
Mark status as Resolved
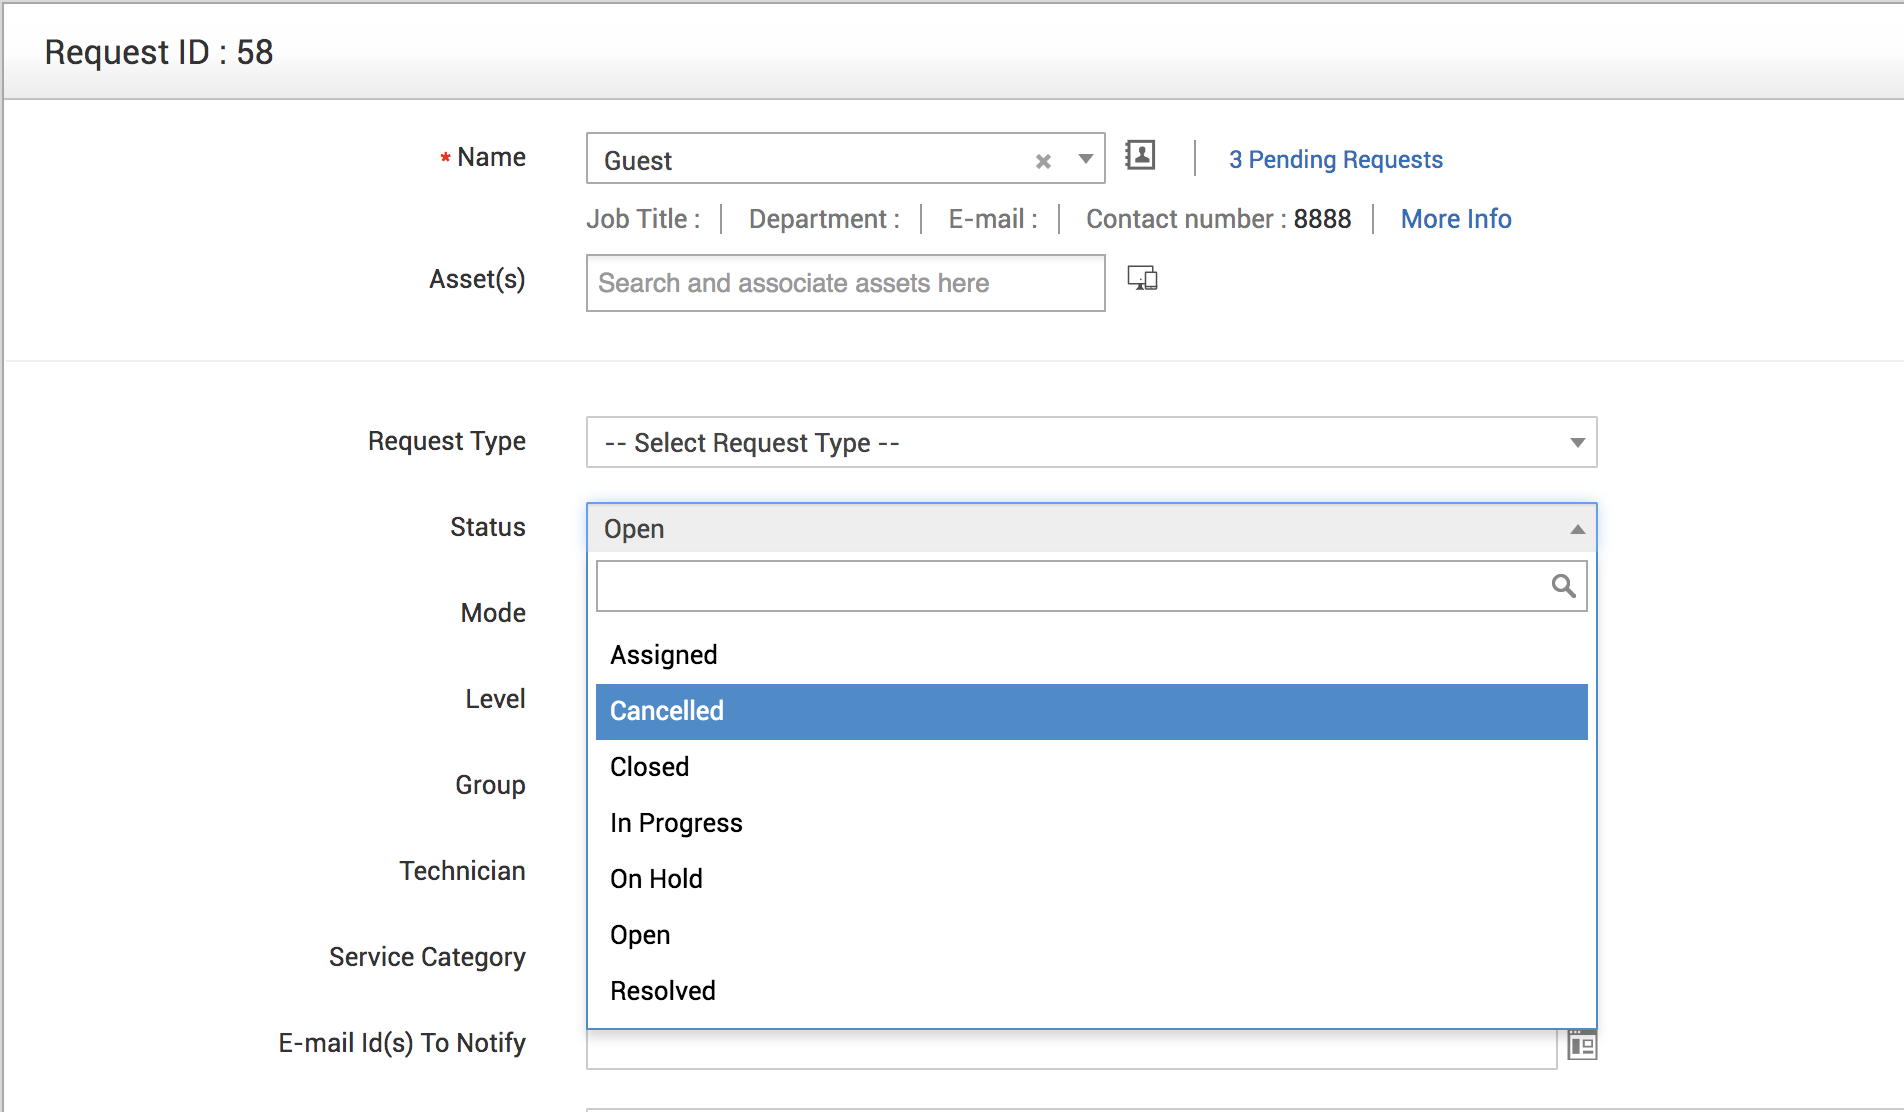tap(1091, 991)
